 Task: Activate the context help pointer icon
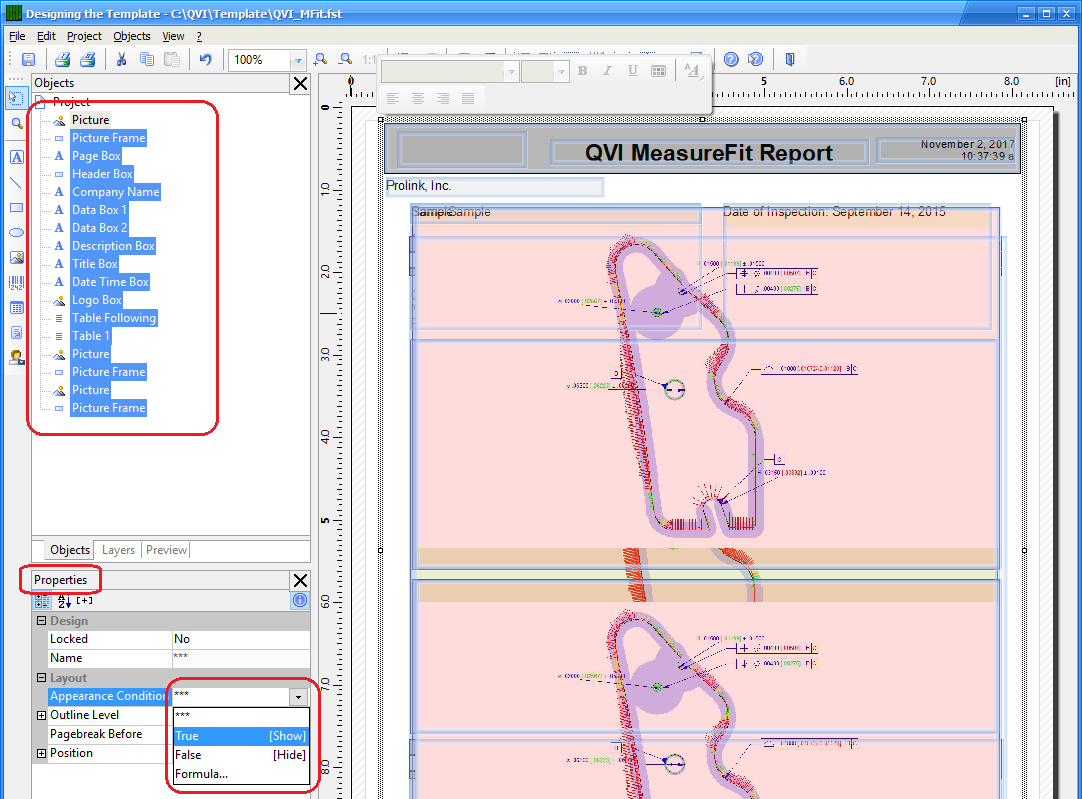coord(756,60)
